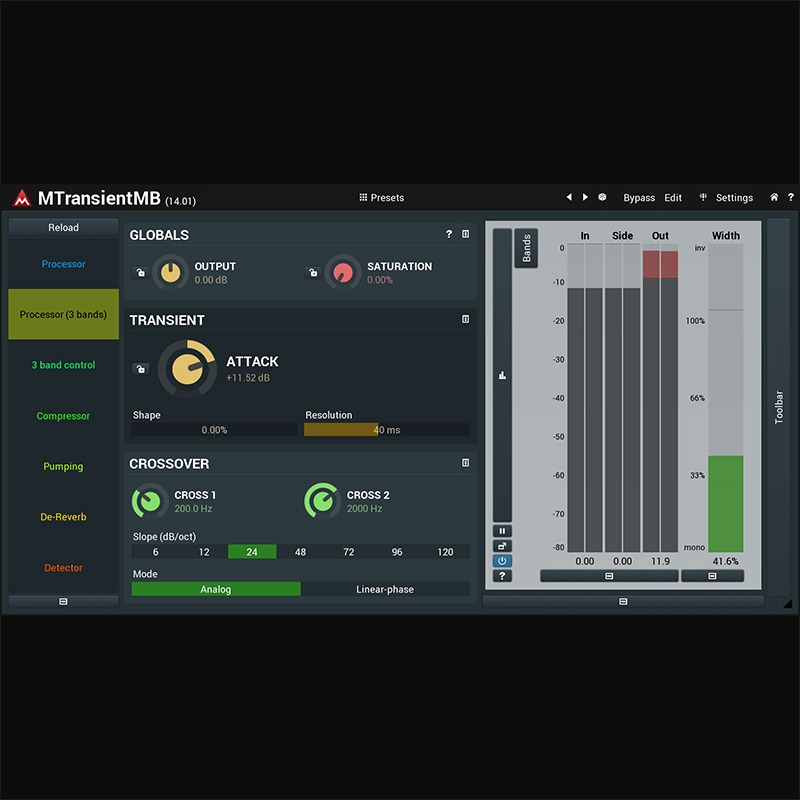Set slope to 12 dB/oct

[x=204, y=552]
